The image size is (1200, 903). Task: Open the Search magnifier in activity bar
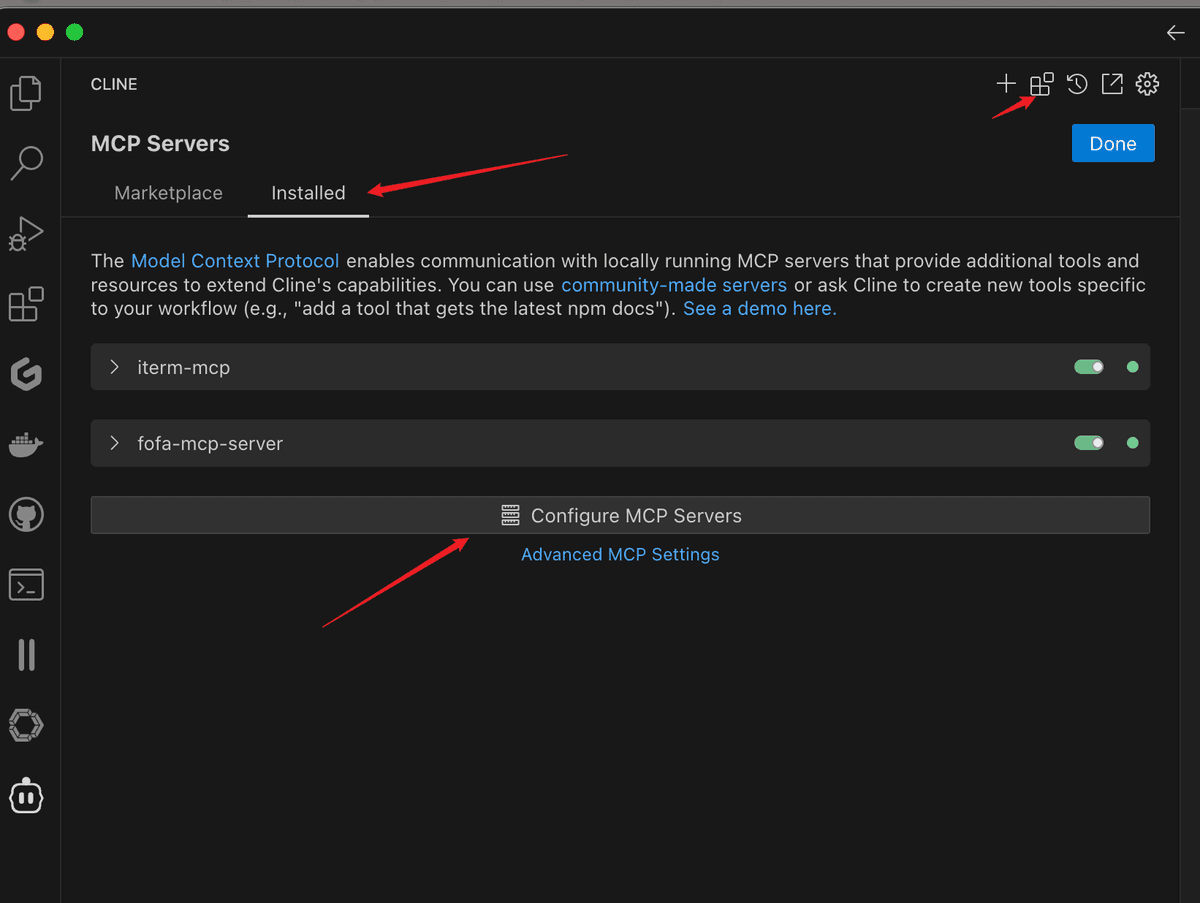pyautogui.click(x=26, y=163)
